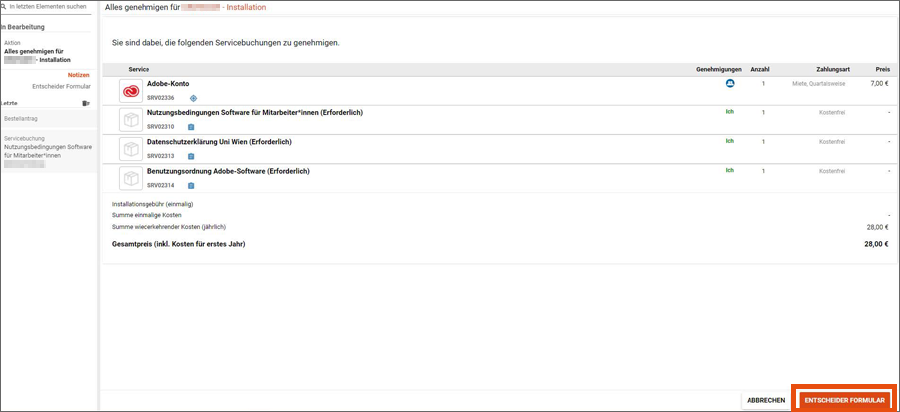900x412 pixels.
Task: Click 'Ich' approval for Datenschutzerklärung Uni Wien
Action: tap(729, 141)
